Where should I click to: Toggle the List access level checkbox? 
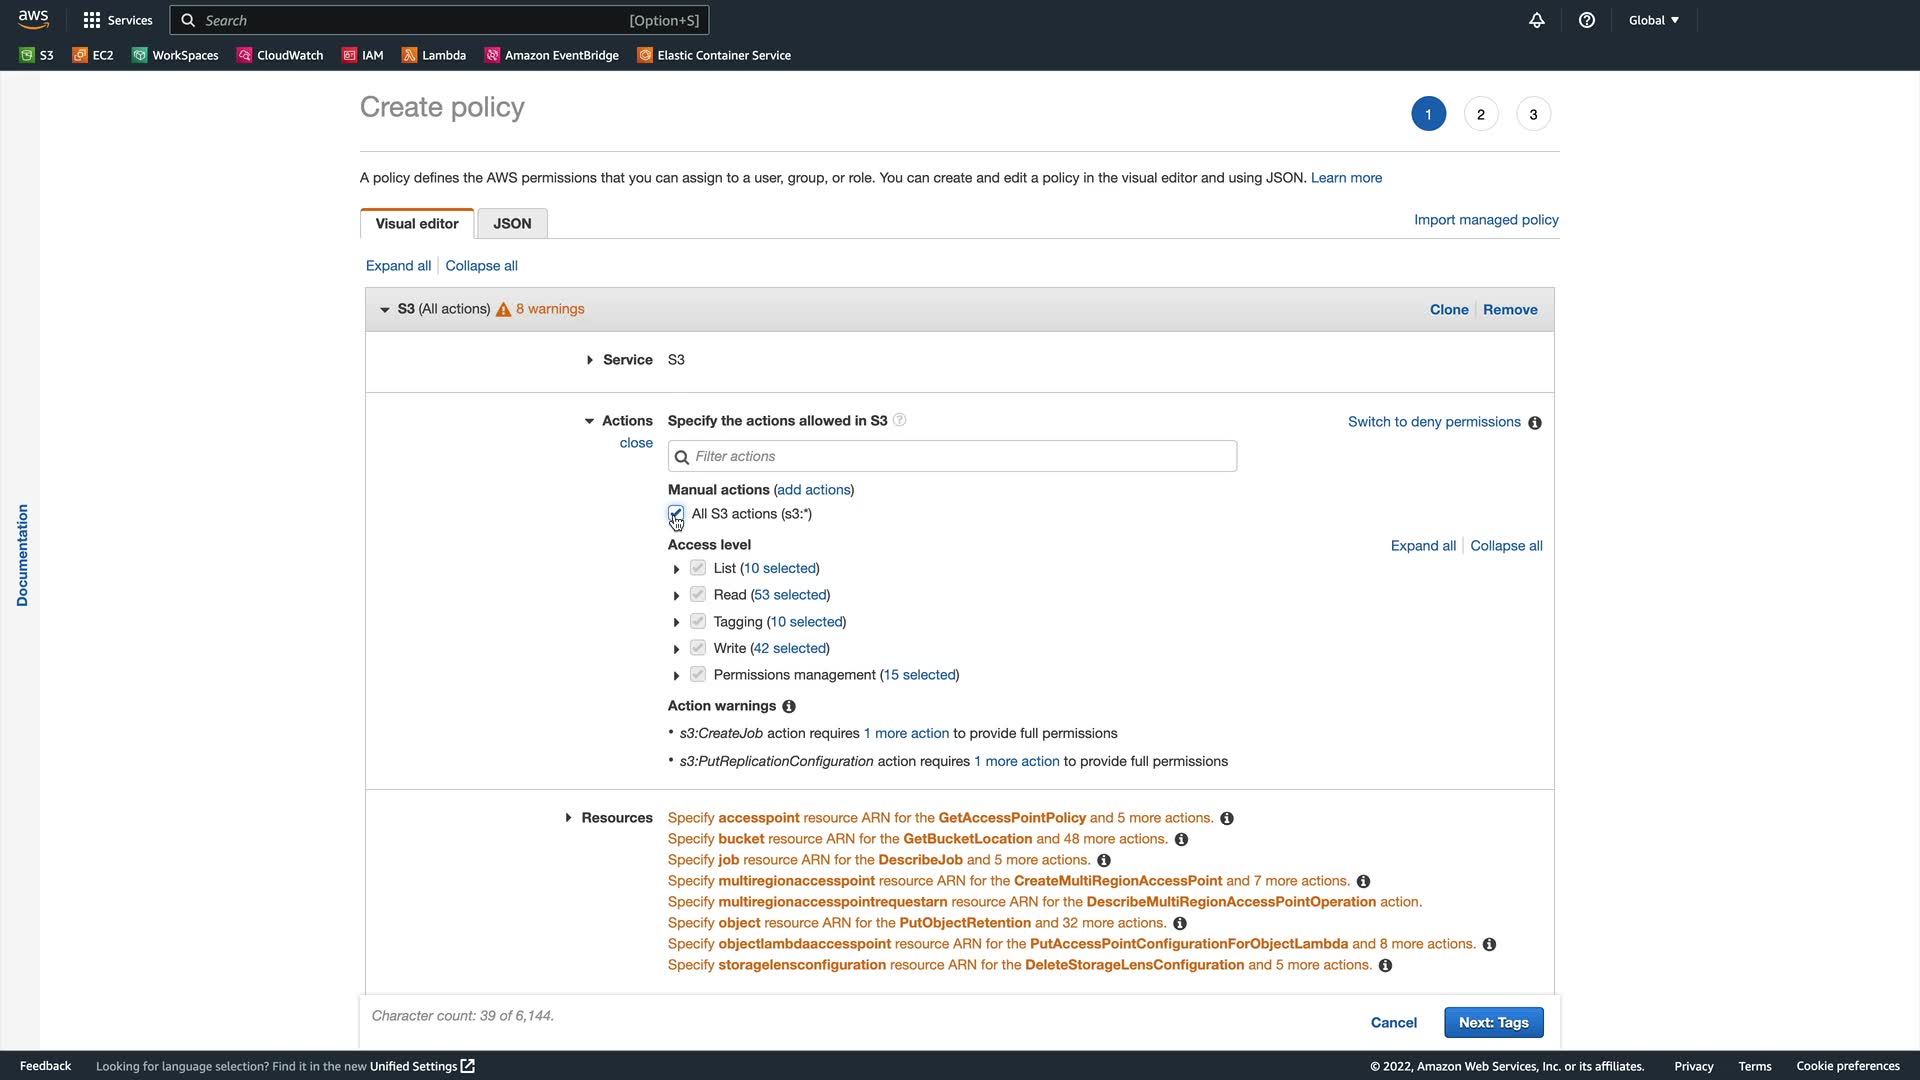698,568
